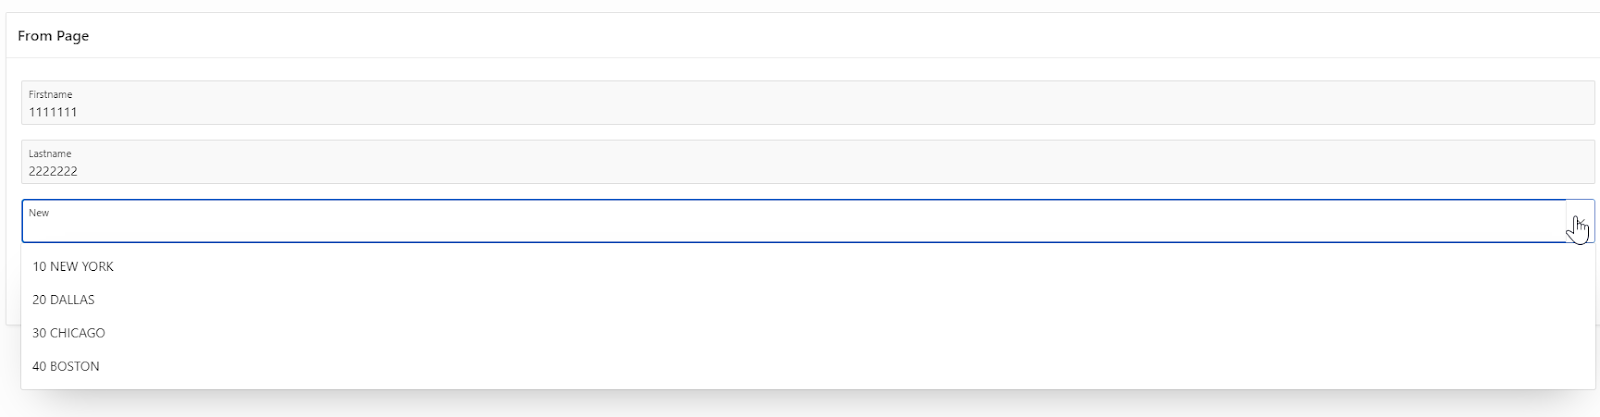Click the DALLAS city name

72,300
